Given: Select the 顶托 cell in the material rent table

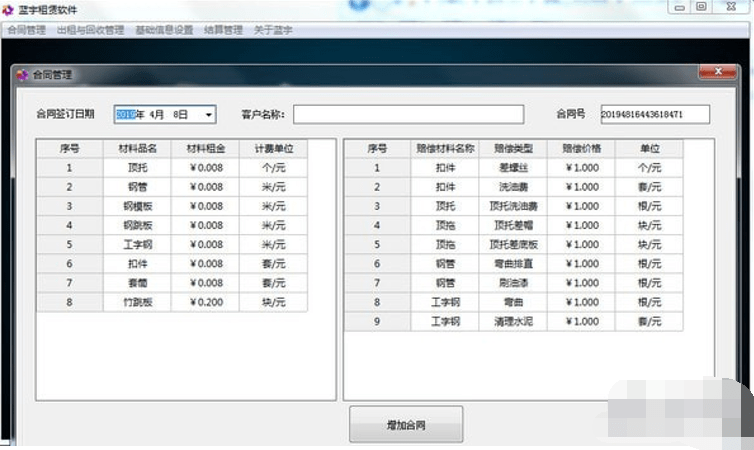Looking at the screenshot, I should pos(138,168).
